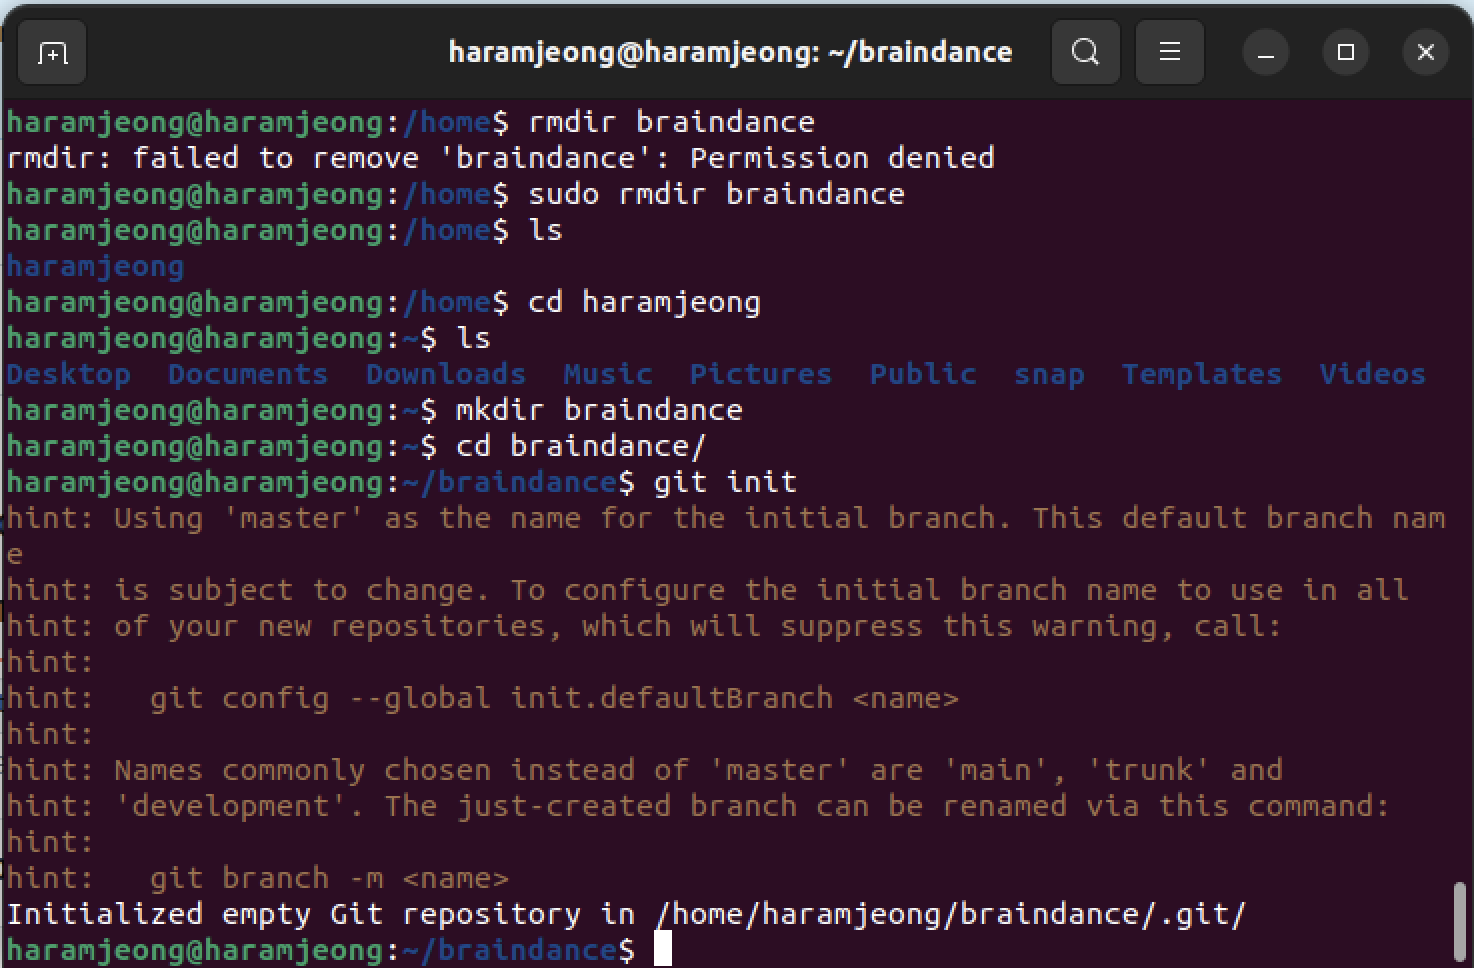Click the 'Pictures' folder name
The height and width of the screenshot is (968, 1474).
pos(760,374)
